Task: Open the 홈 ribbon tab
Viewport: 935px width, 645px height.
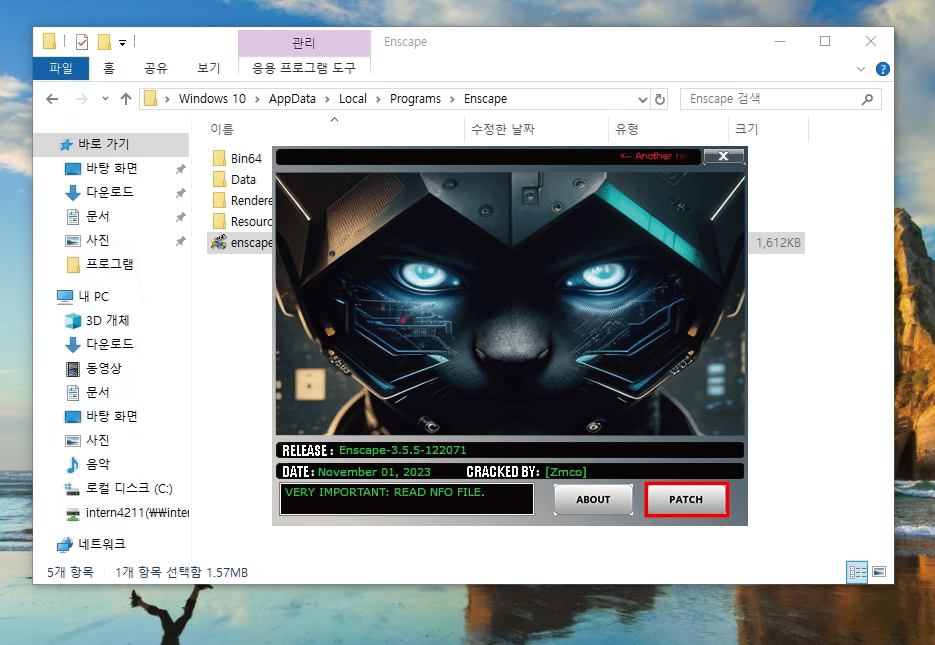Action: [109, 68]
